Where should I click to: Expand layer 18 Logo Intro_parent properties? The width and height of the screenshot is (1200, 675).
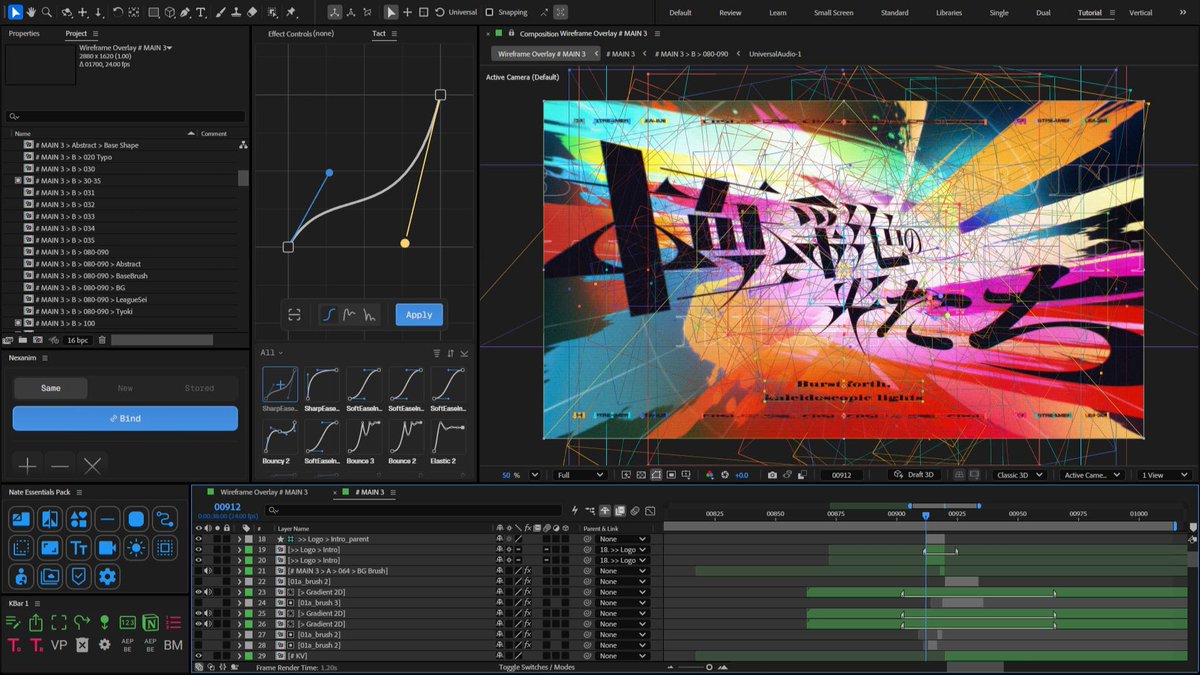coord(240,539)
